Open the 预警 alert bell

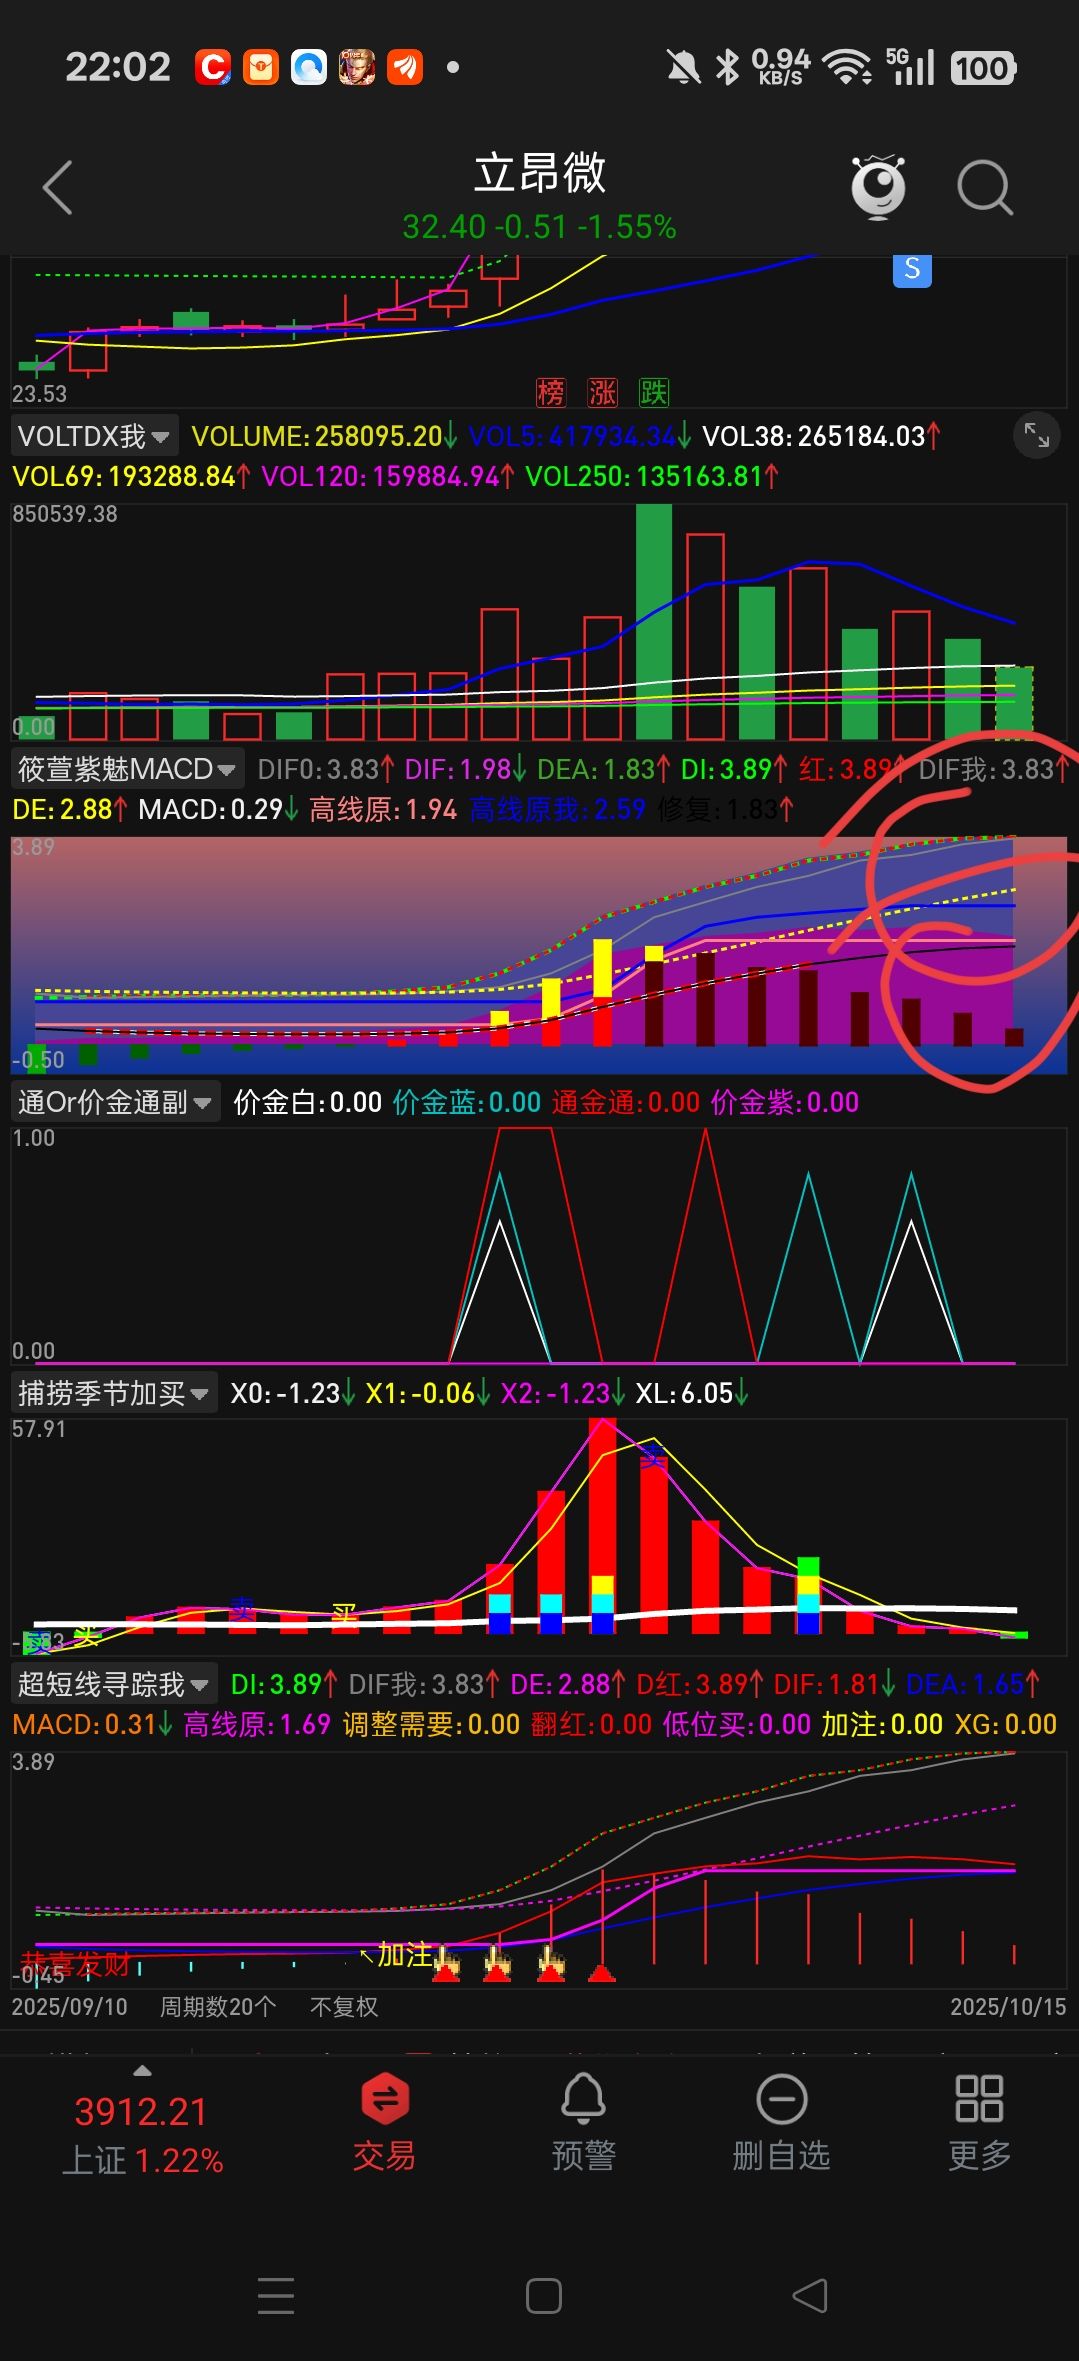pos(584,2122)
